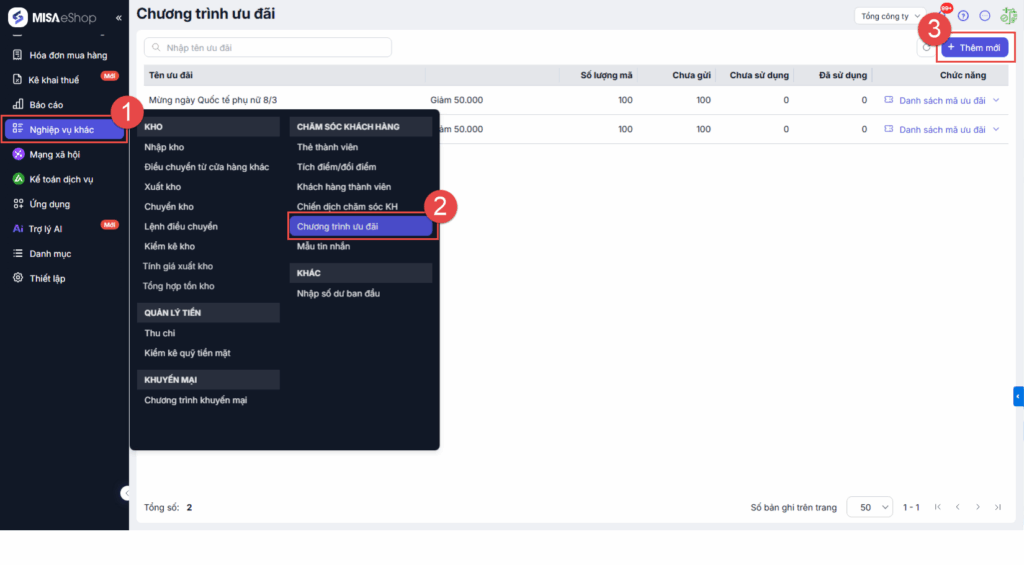Viewport: 1024px width, 565px height.
Task: Open Xuất kho menu item
Action: [x=163, y=187]
